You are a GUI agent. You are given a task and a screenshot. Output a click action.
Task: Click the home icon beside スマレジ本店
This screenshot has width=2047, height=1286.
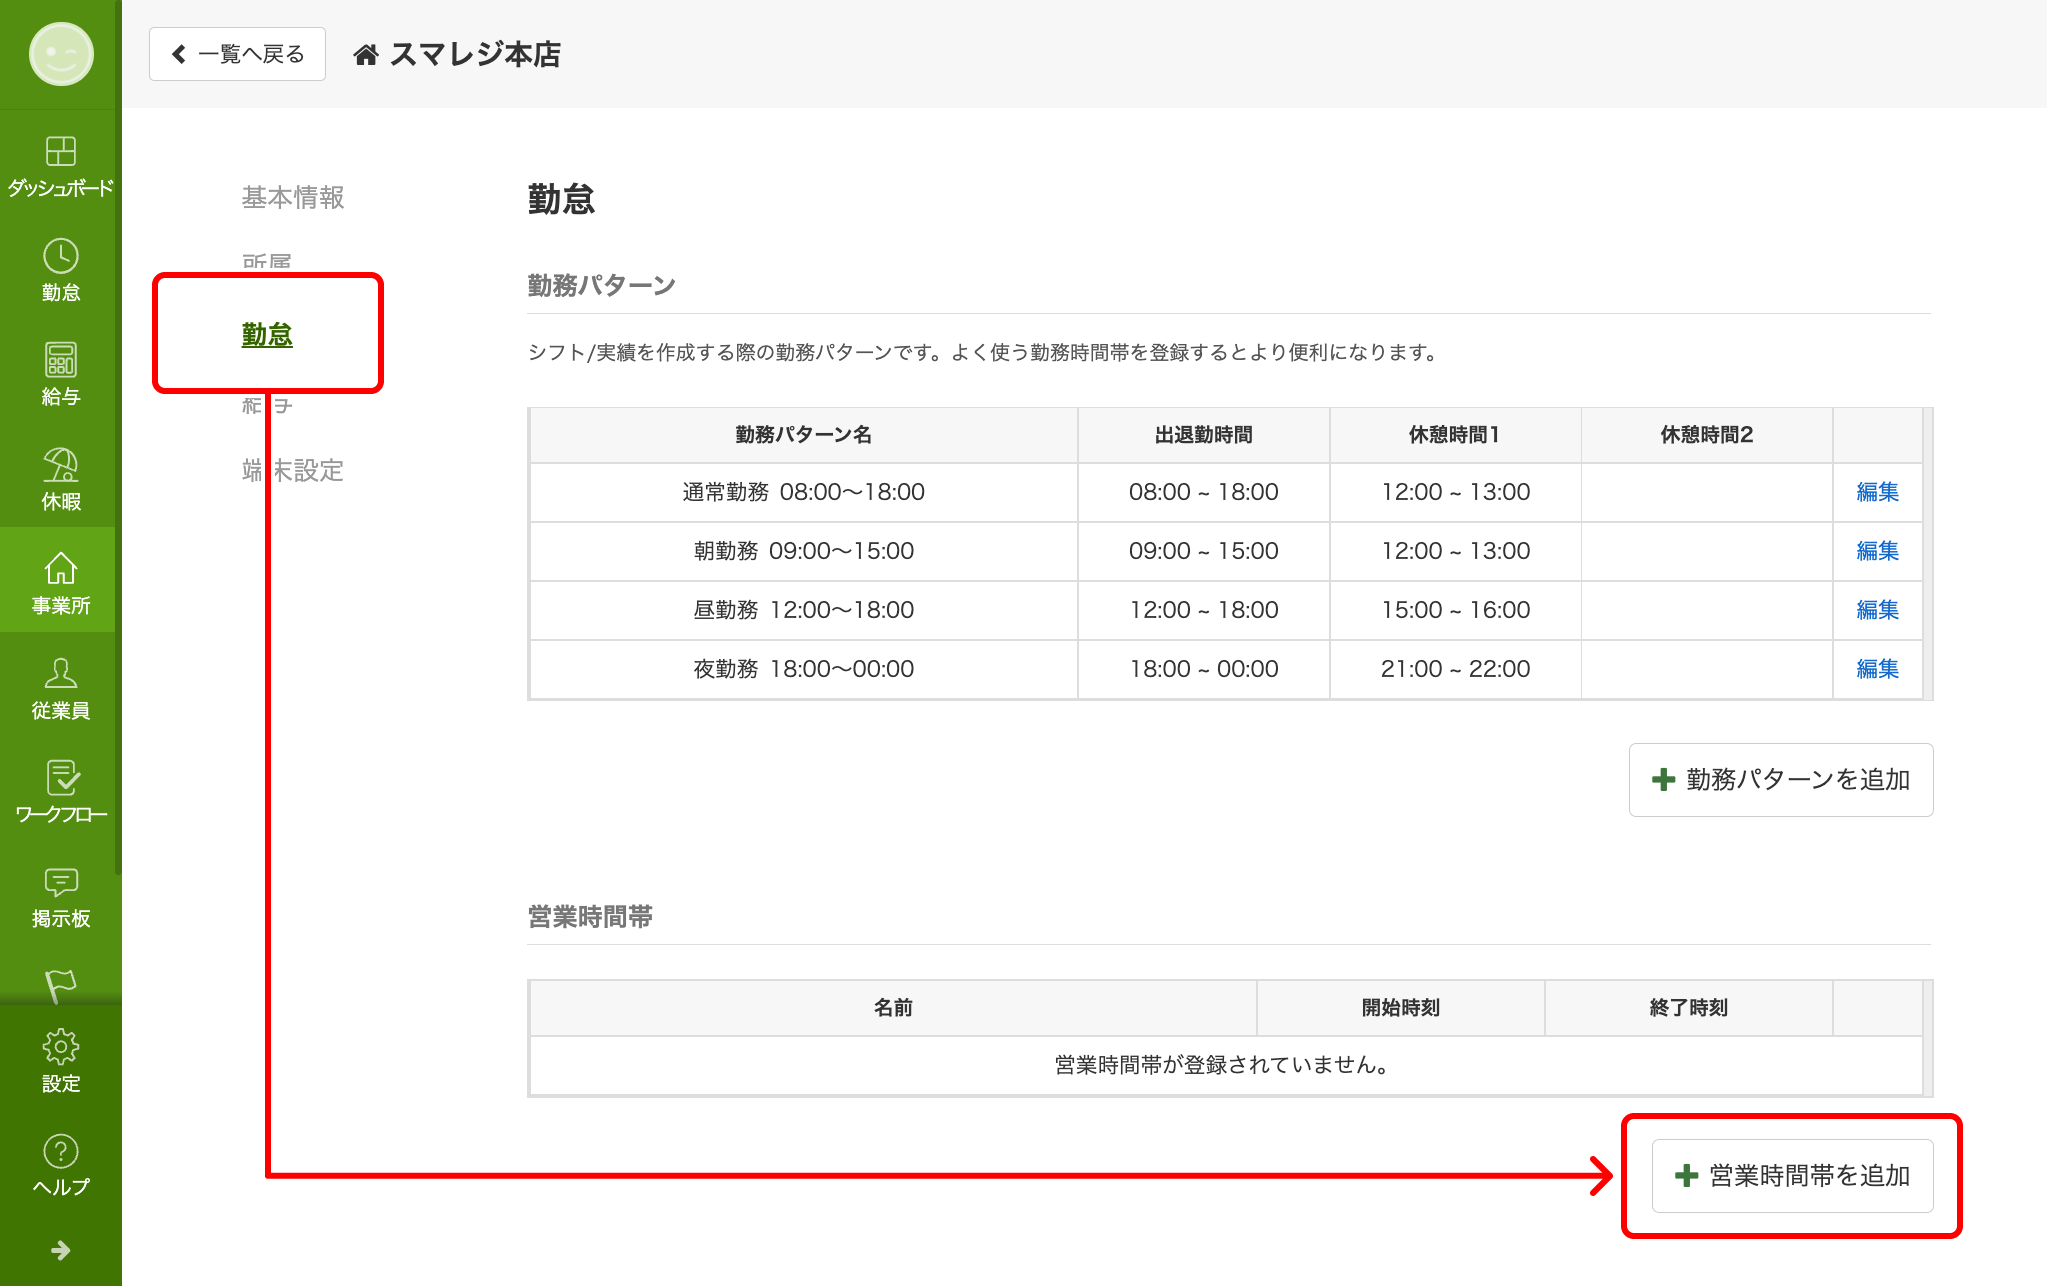pyautogui.click(x=366, y=54)
